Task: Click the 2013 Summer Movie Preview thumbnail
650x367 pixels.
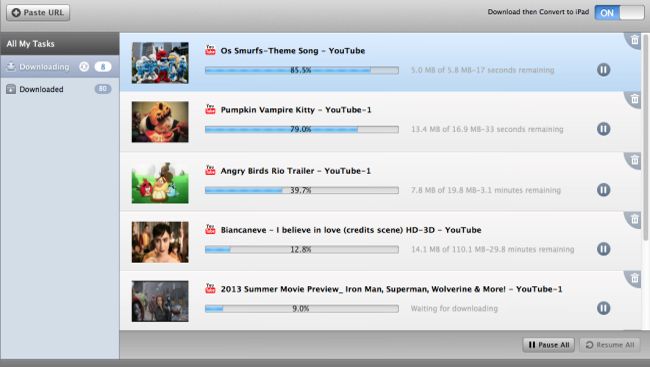Action: 160,301
